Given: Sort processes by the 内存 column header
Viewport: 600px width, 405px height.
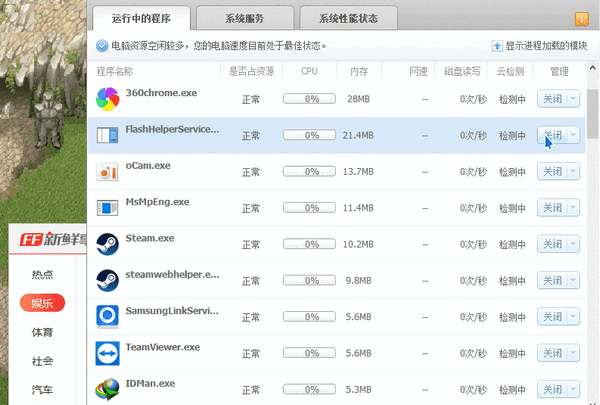Looking at the screenshot, I should 358,71.
